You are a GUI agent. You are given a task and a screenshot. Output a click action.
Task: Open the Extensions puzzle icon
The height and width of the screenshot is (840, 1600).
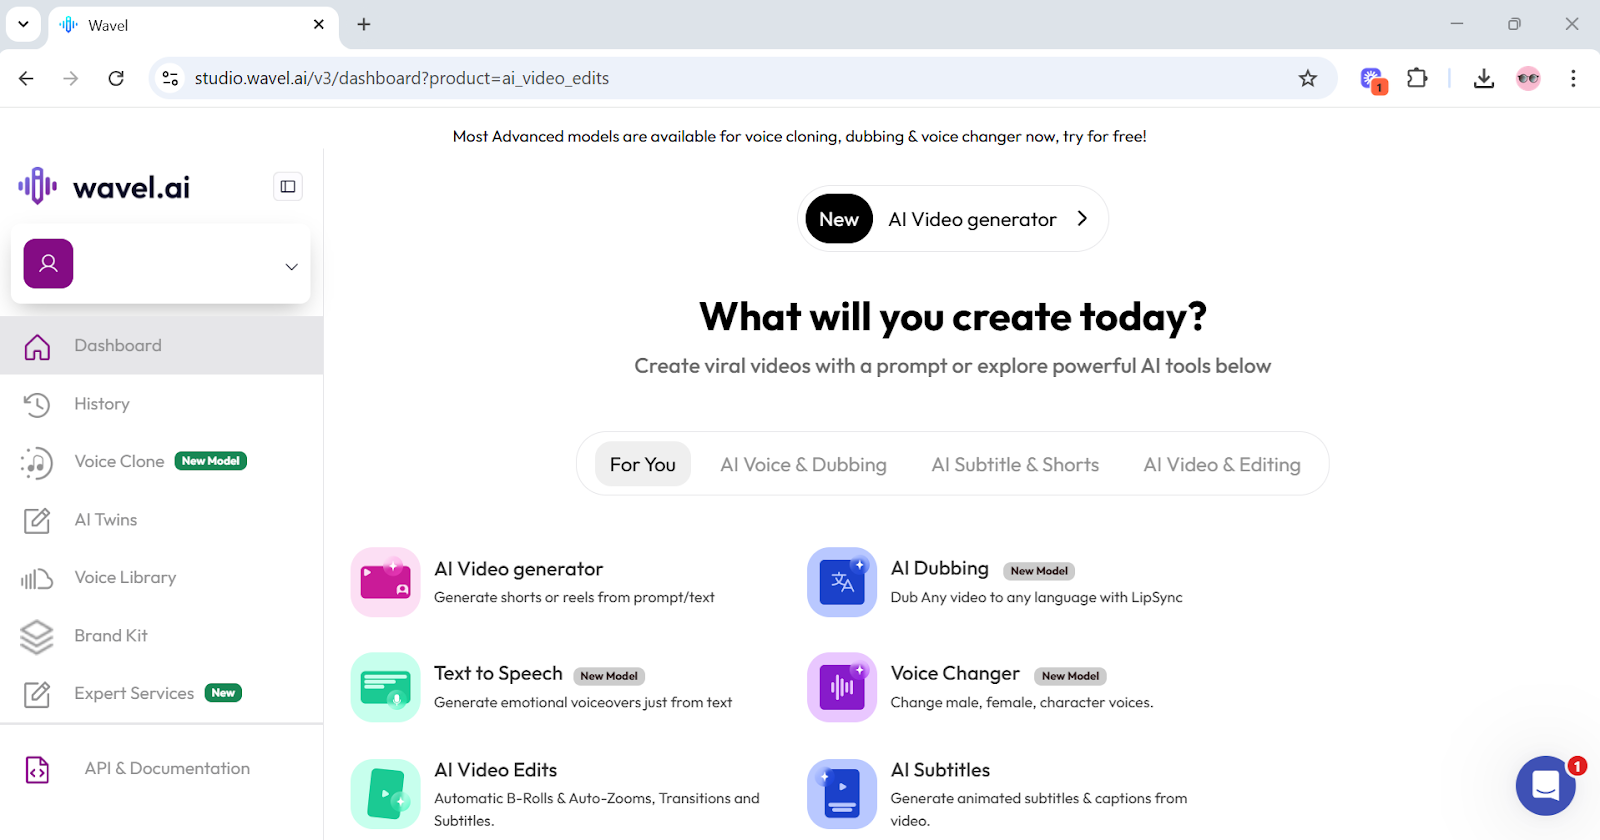point(1417,78)
